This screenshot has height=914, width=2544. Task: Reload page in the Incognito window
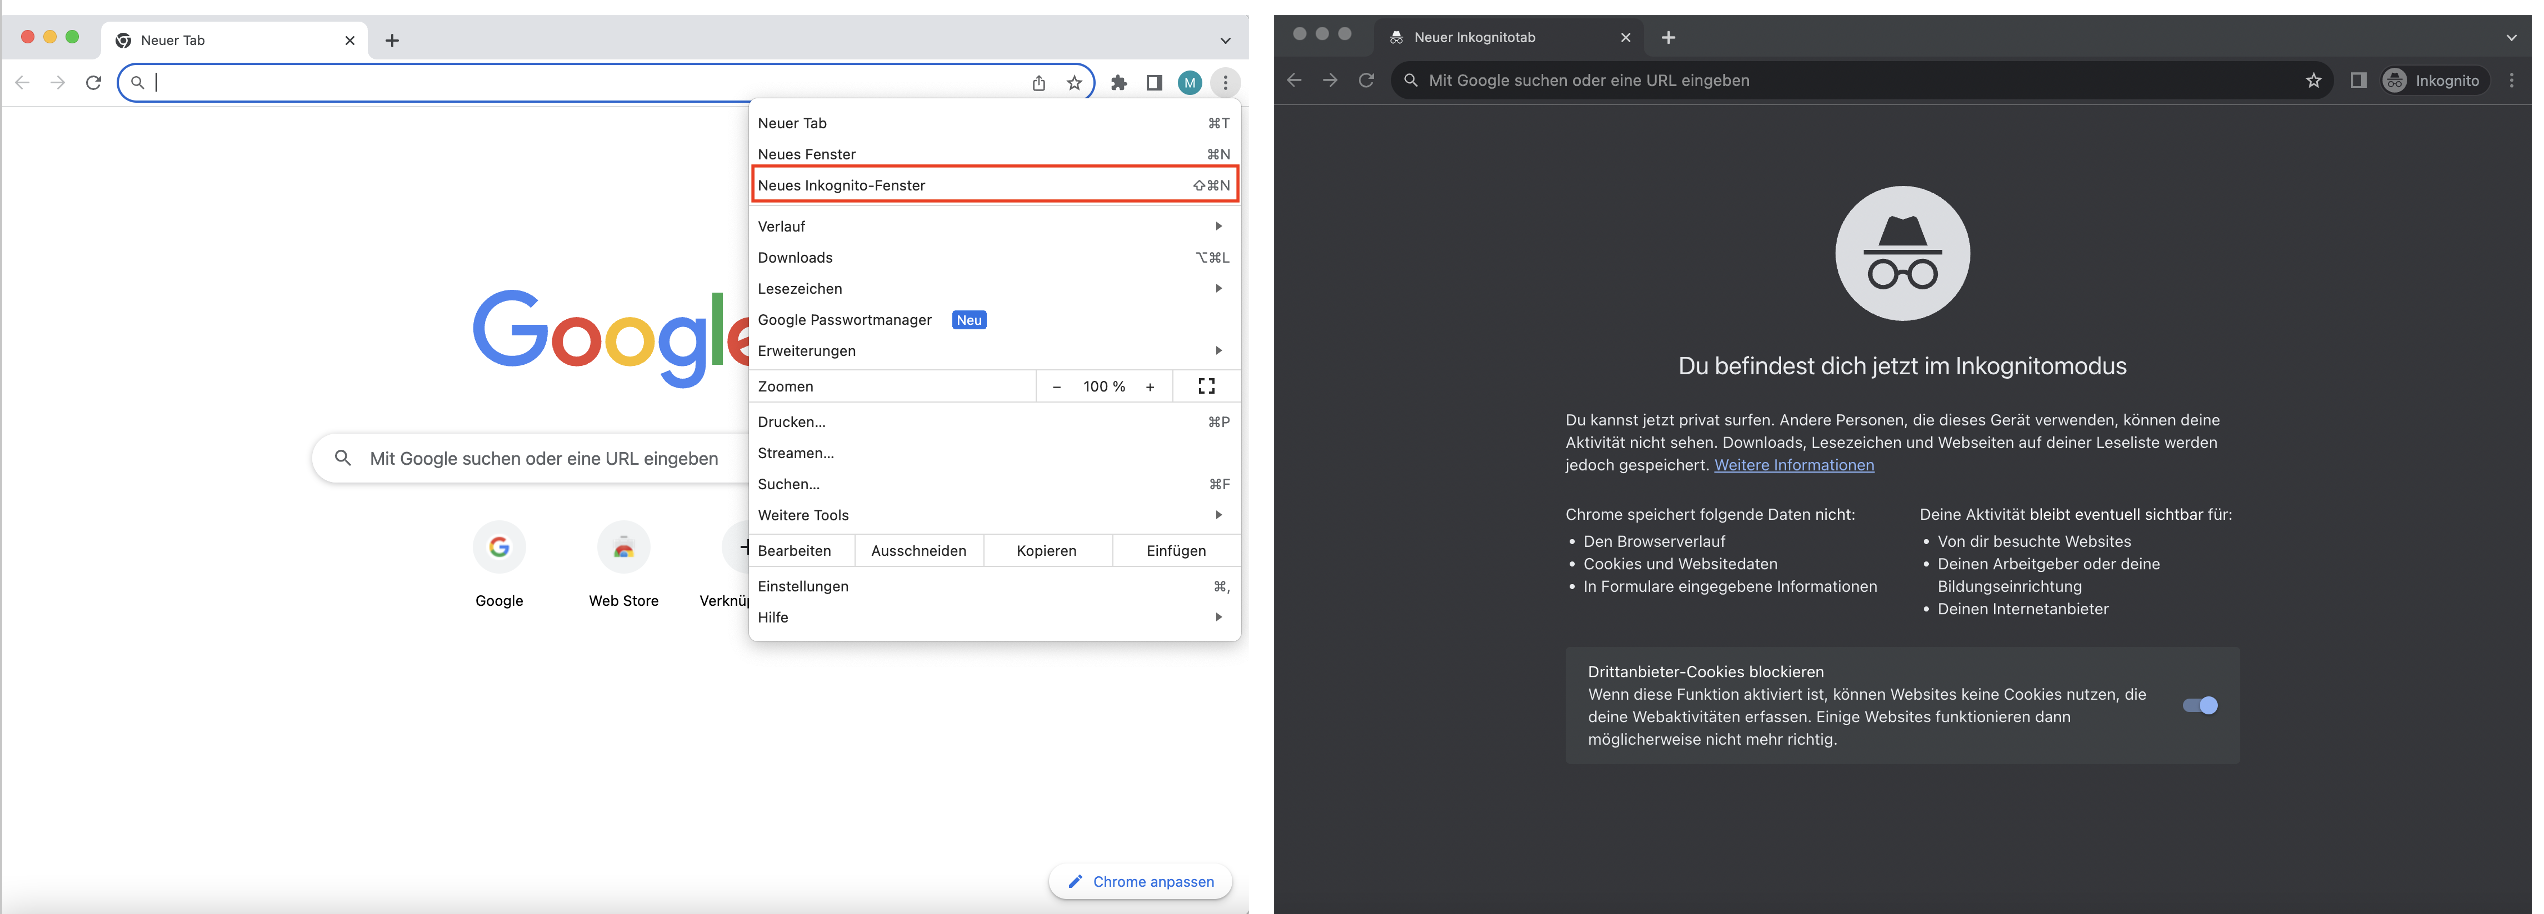tap(1366, 80)
